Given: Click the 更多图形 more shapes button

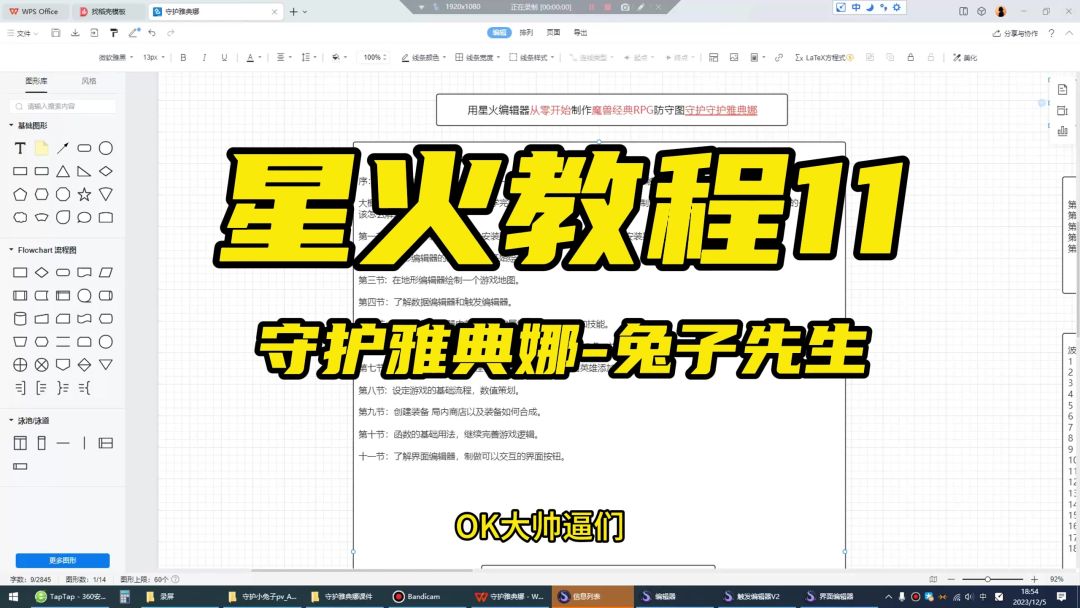Looking at the screenshot, I should click(62, 561).
